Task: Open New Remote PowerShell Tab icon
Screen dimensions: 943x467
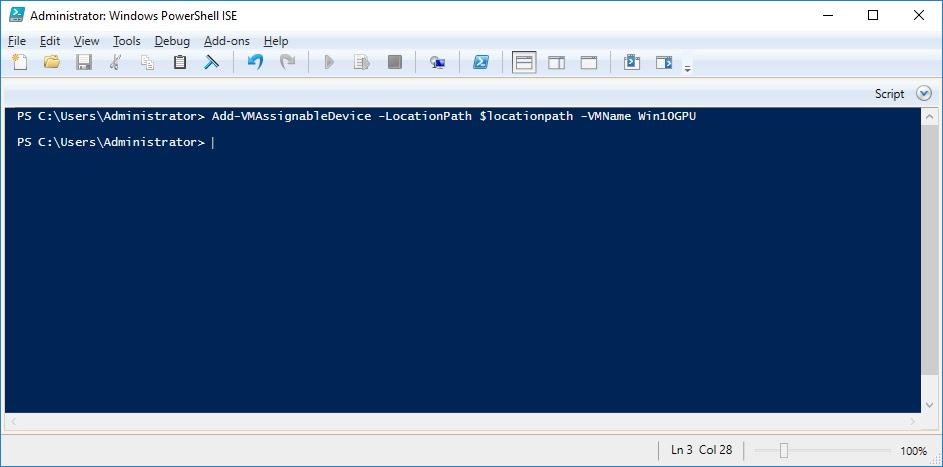Action: click(x=438, y=63)
